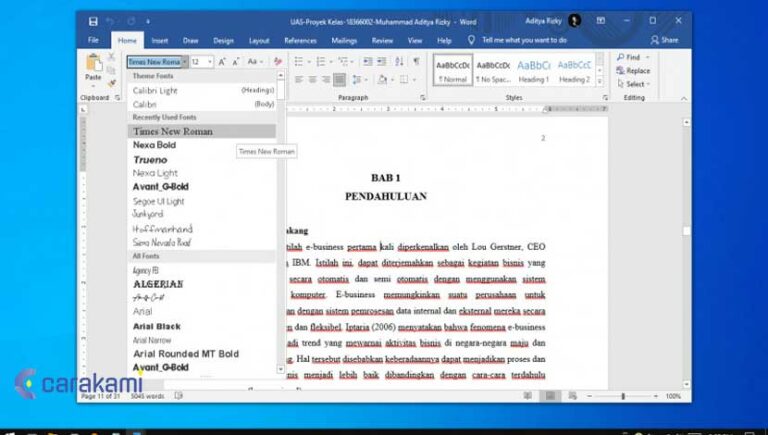768x435 pixels.
Task: Click the Save icon in title bar
Action: [x=93, y=20]
